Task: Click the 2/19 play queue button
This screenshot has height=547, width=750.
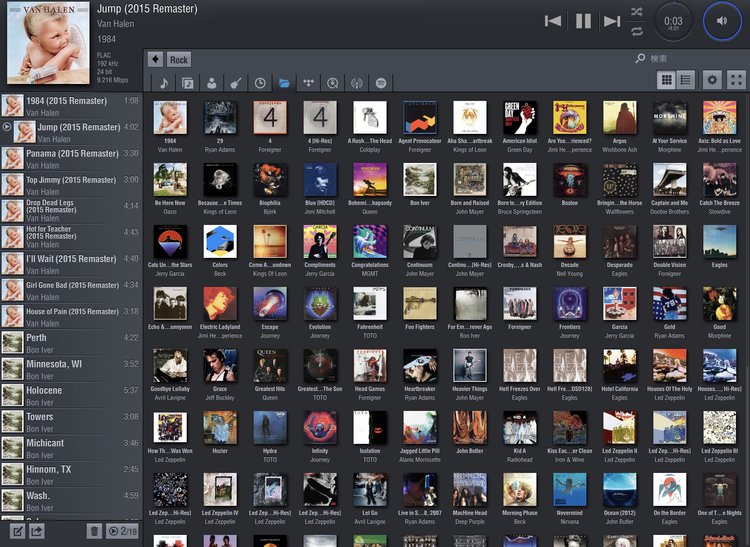Action: pyautogui.click(x=122, y=531)
